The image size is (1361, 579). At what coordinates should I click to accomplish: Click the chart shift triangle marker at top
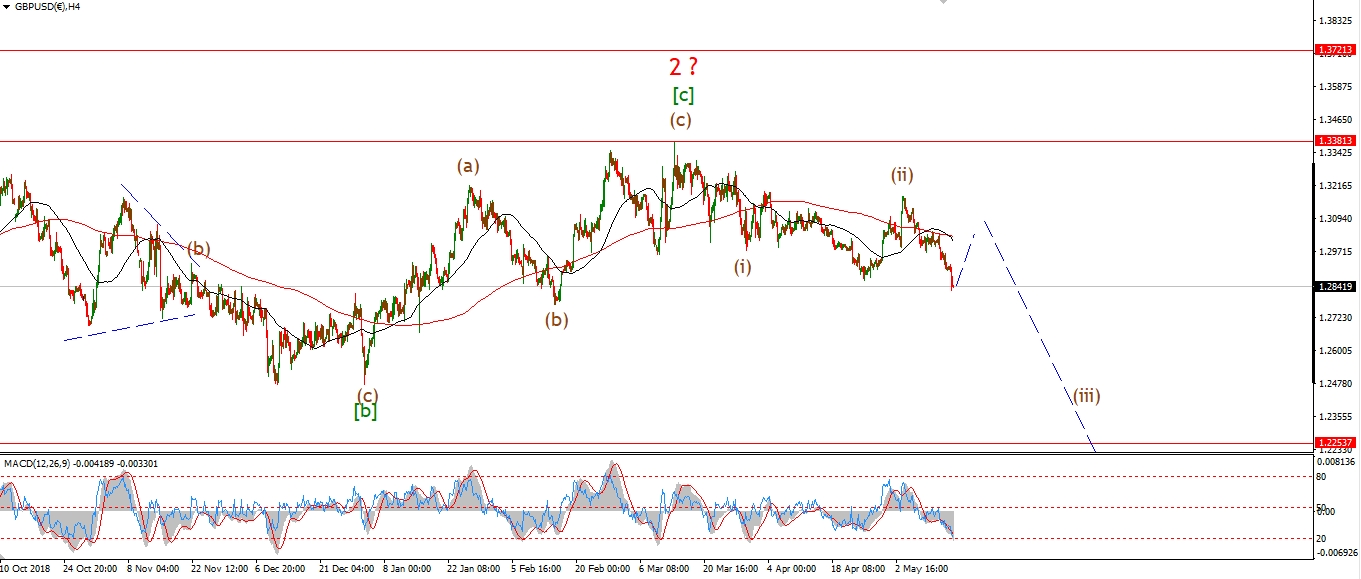pos(943,4)
